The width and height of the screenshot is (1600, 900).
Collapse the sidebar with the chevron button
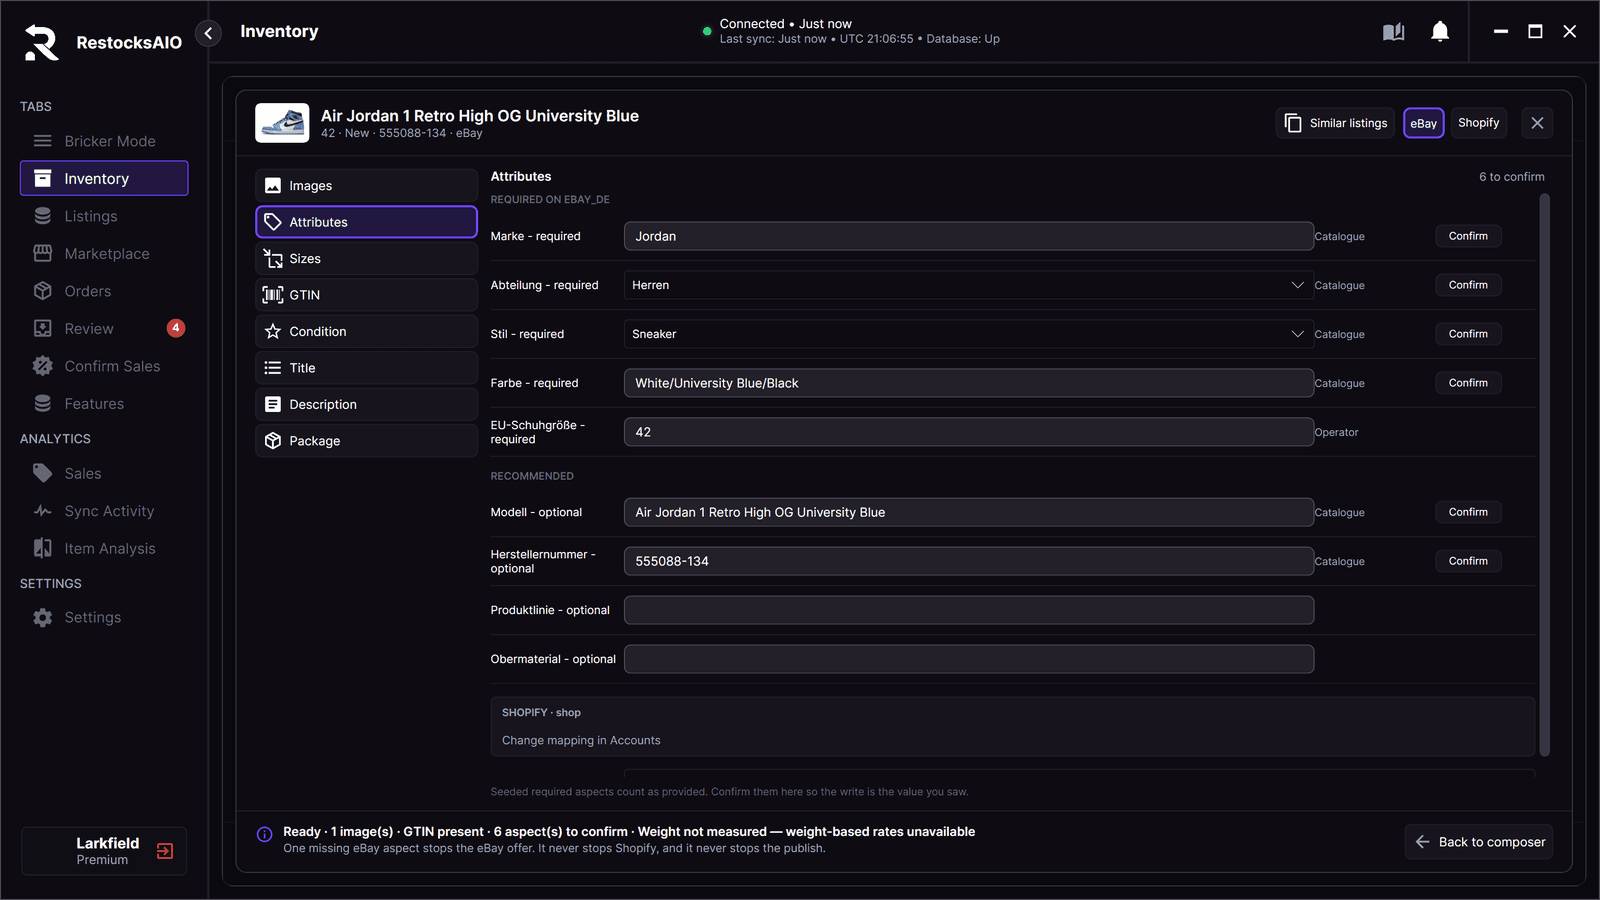click(208, 33)
